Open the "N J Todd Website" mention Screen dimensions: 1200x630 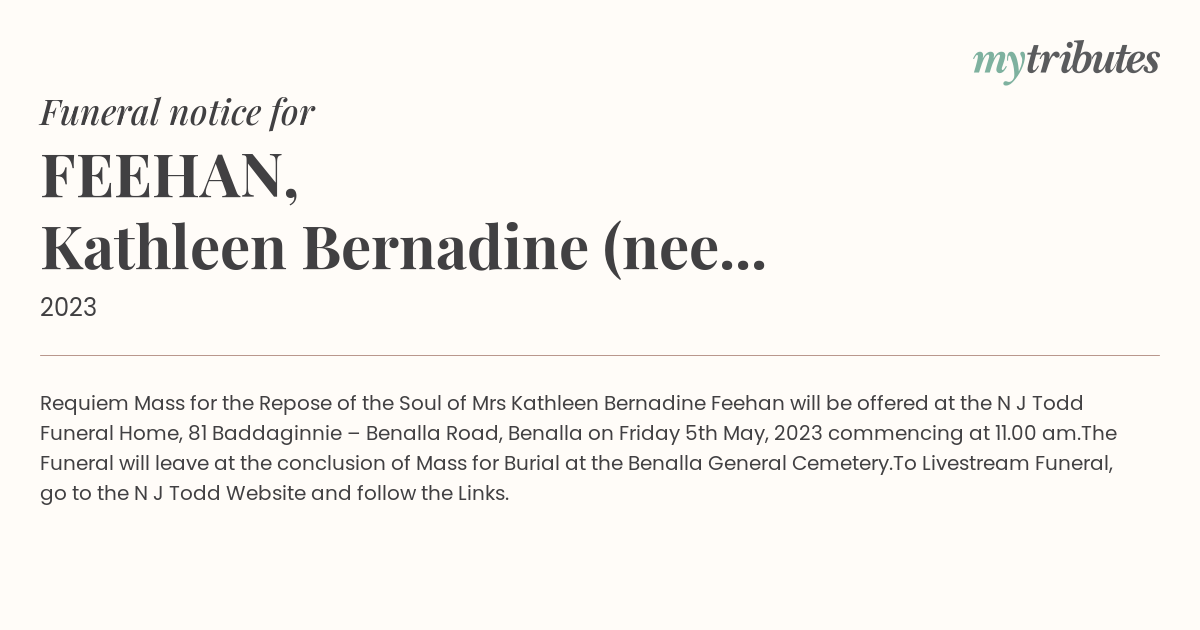[x=220, y=494]
